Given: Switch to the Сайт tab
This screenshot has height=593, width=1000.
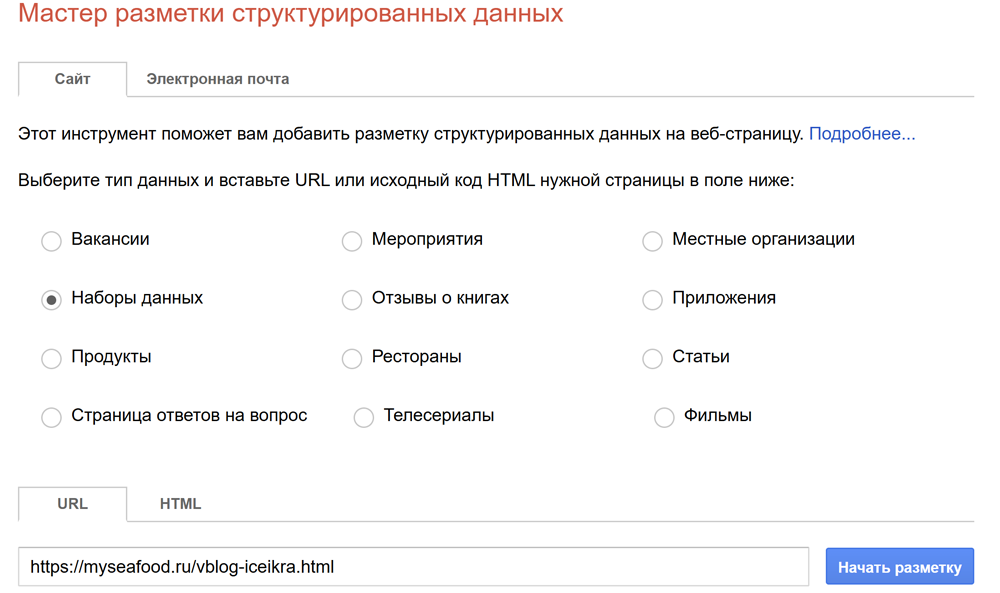Looking at the screenshot, I should tap(72, 79).
